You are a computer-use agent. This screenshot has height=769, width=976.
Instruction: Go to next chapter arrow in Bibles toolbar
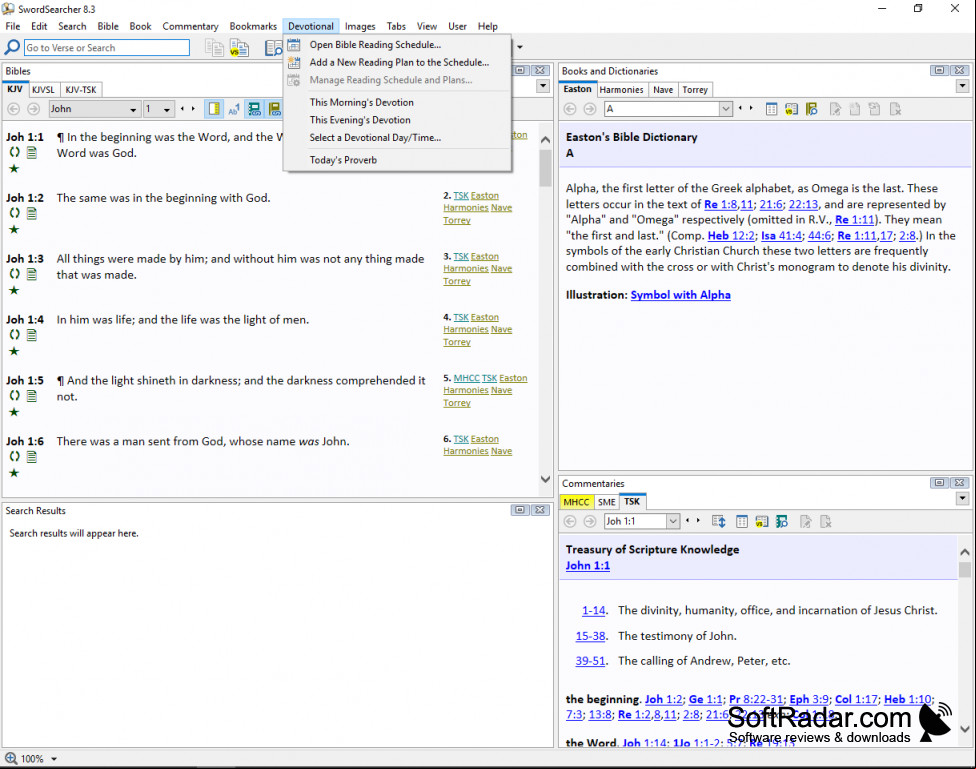click(194, 109)
